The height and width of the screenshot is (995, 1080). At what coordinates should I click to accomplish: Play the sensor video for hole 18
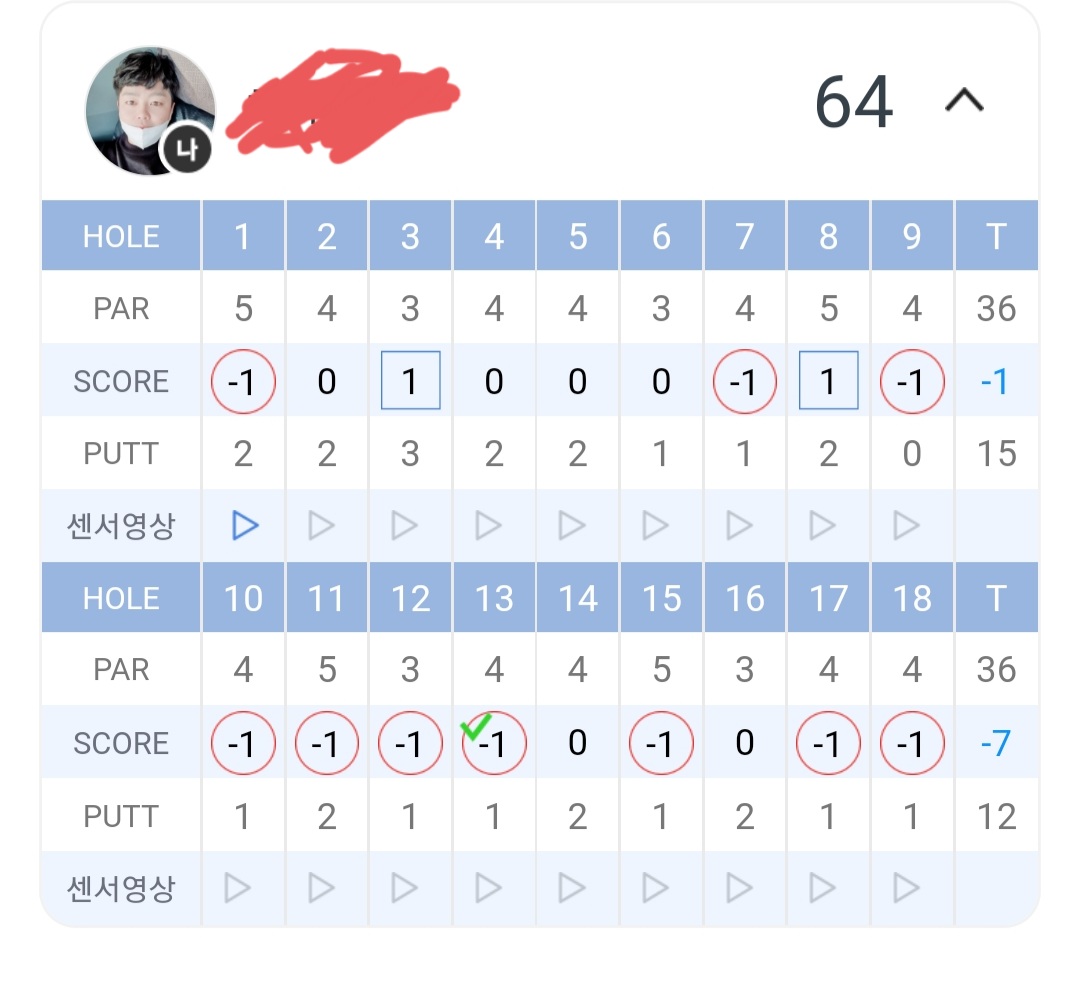point(906,887)
